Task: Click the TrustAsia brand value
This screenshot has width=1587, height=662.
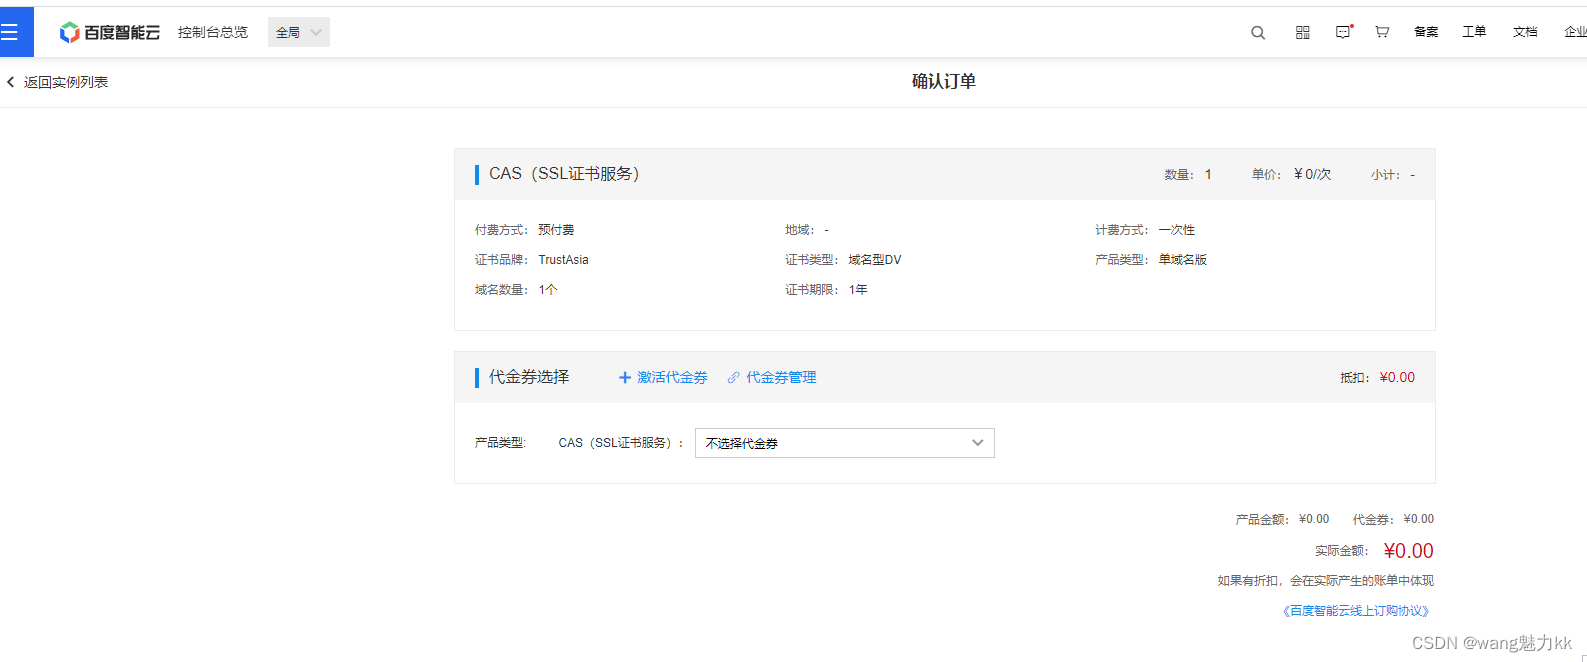Action: pos(563,260)
